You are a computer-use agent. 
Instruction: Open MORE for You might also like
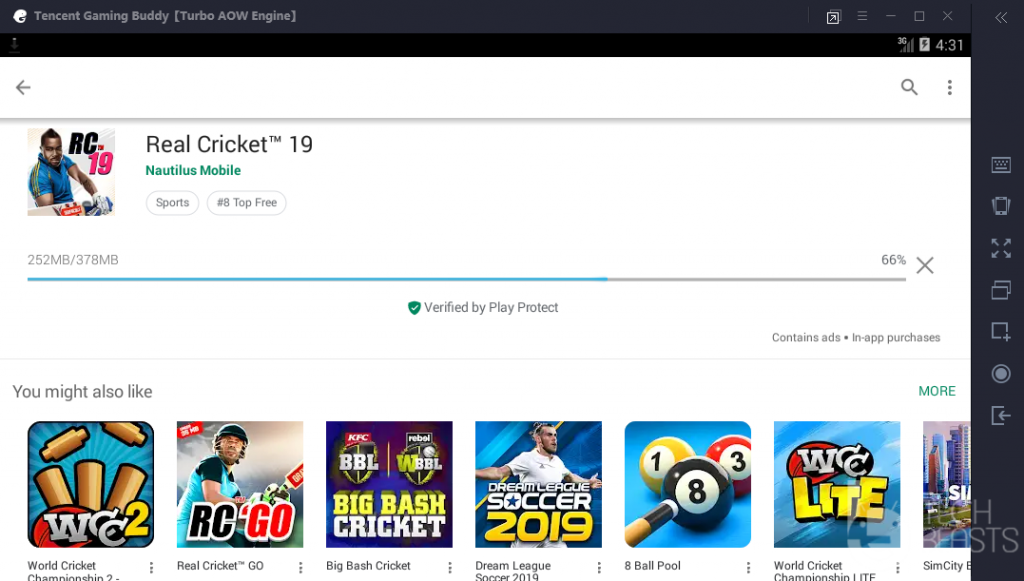[x=936, y=391]
